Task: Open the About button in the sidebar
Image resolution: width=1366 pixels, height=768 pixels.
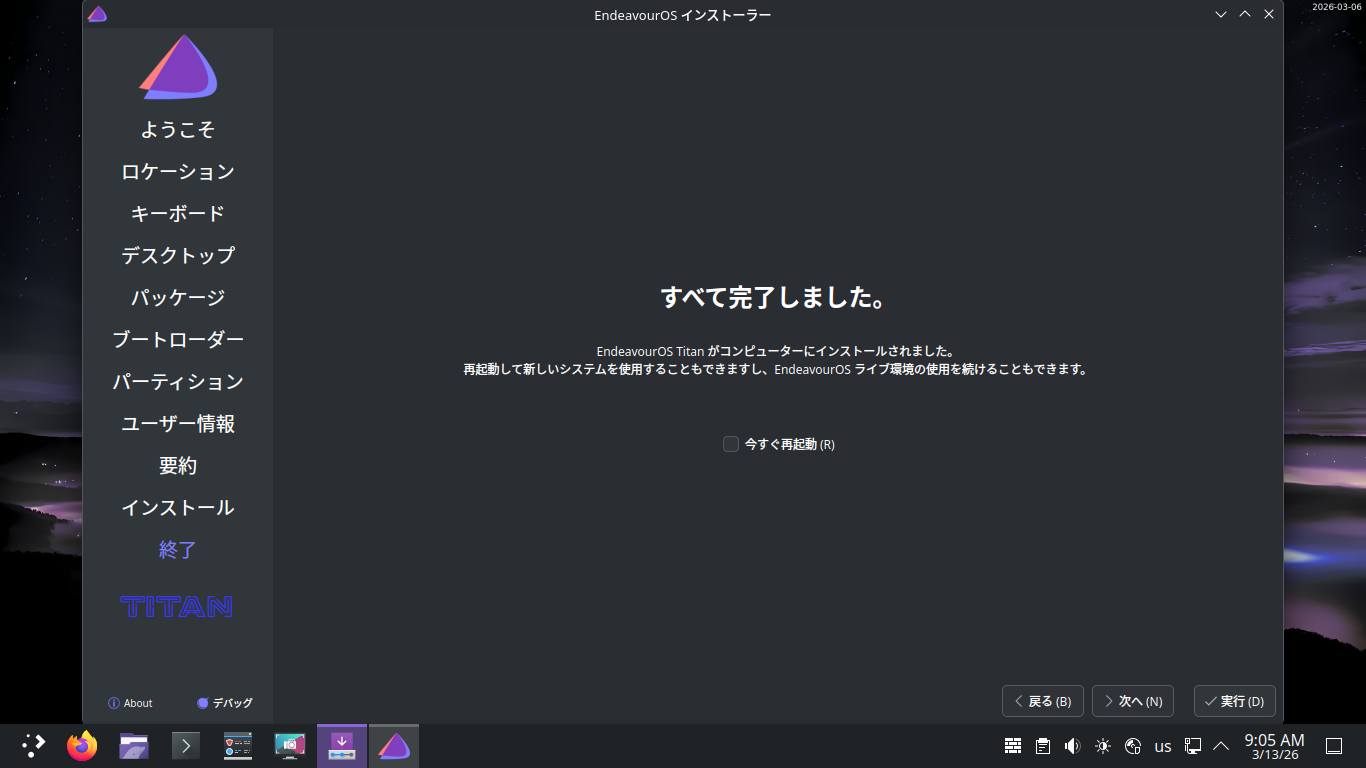Action: pyautogui.click(x=130, y=703)
